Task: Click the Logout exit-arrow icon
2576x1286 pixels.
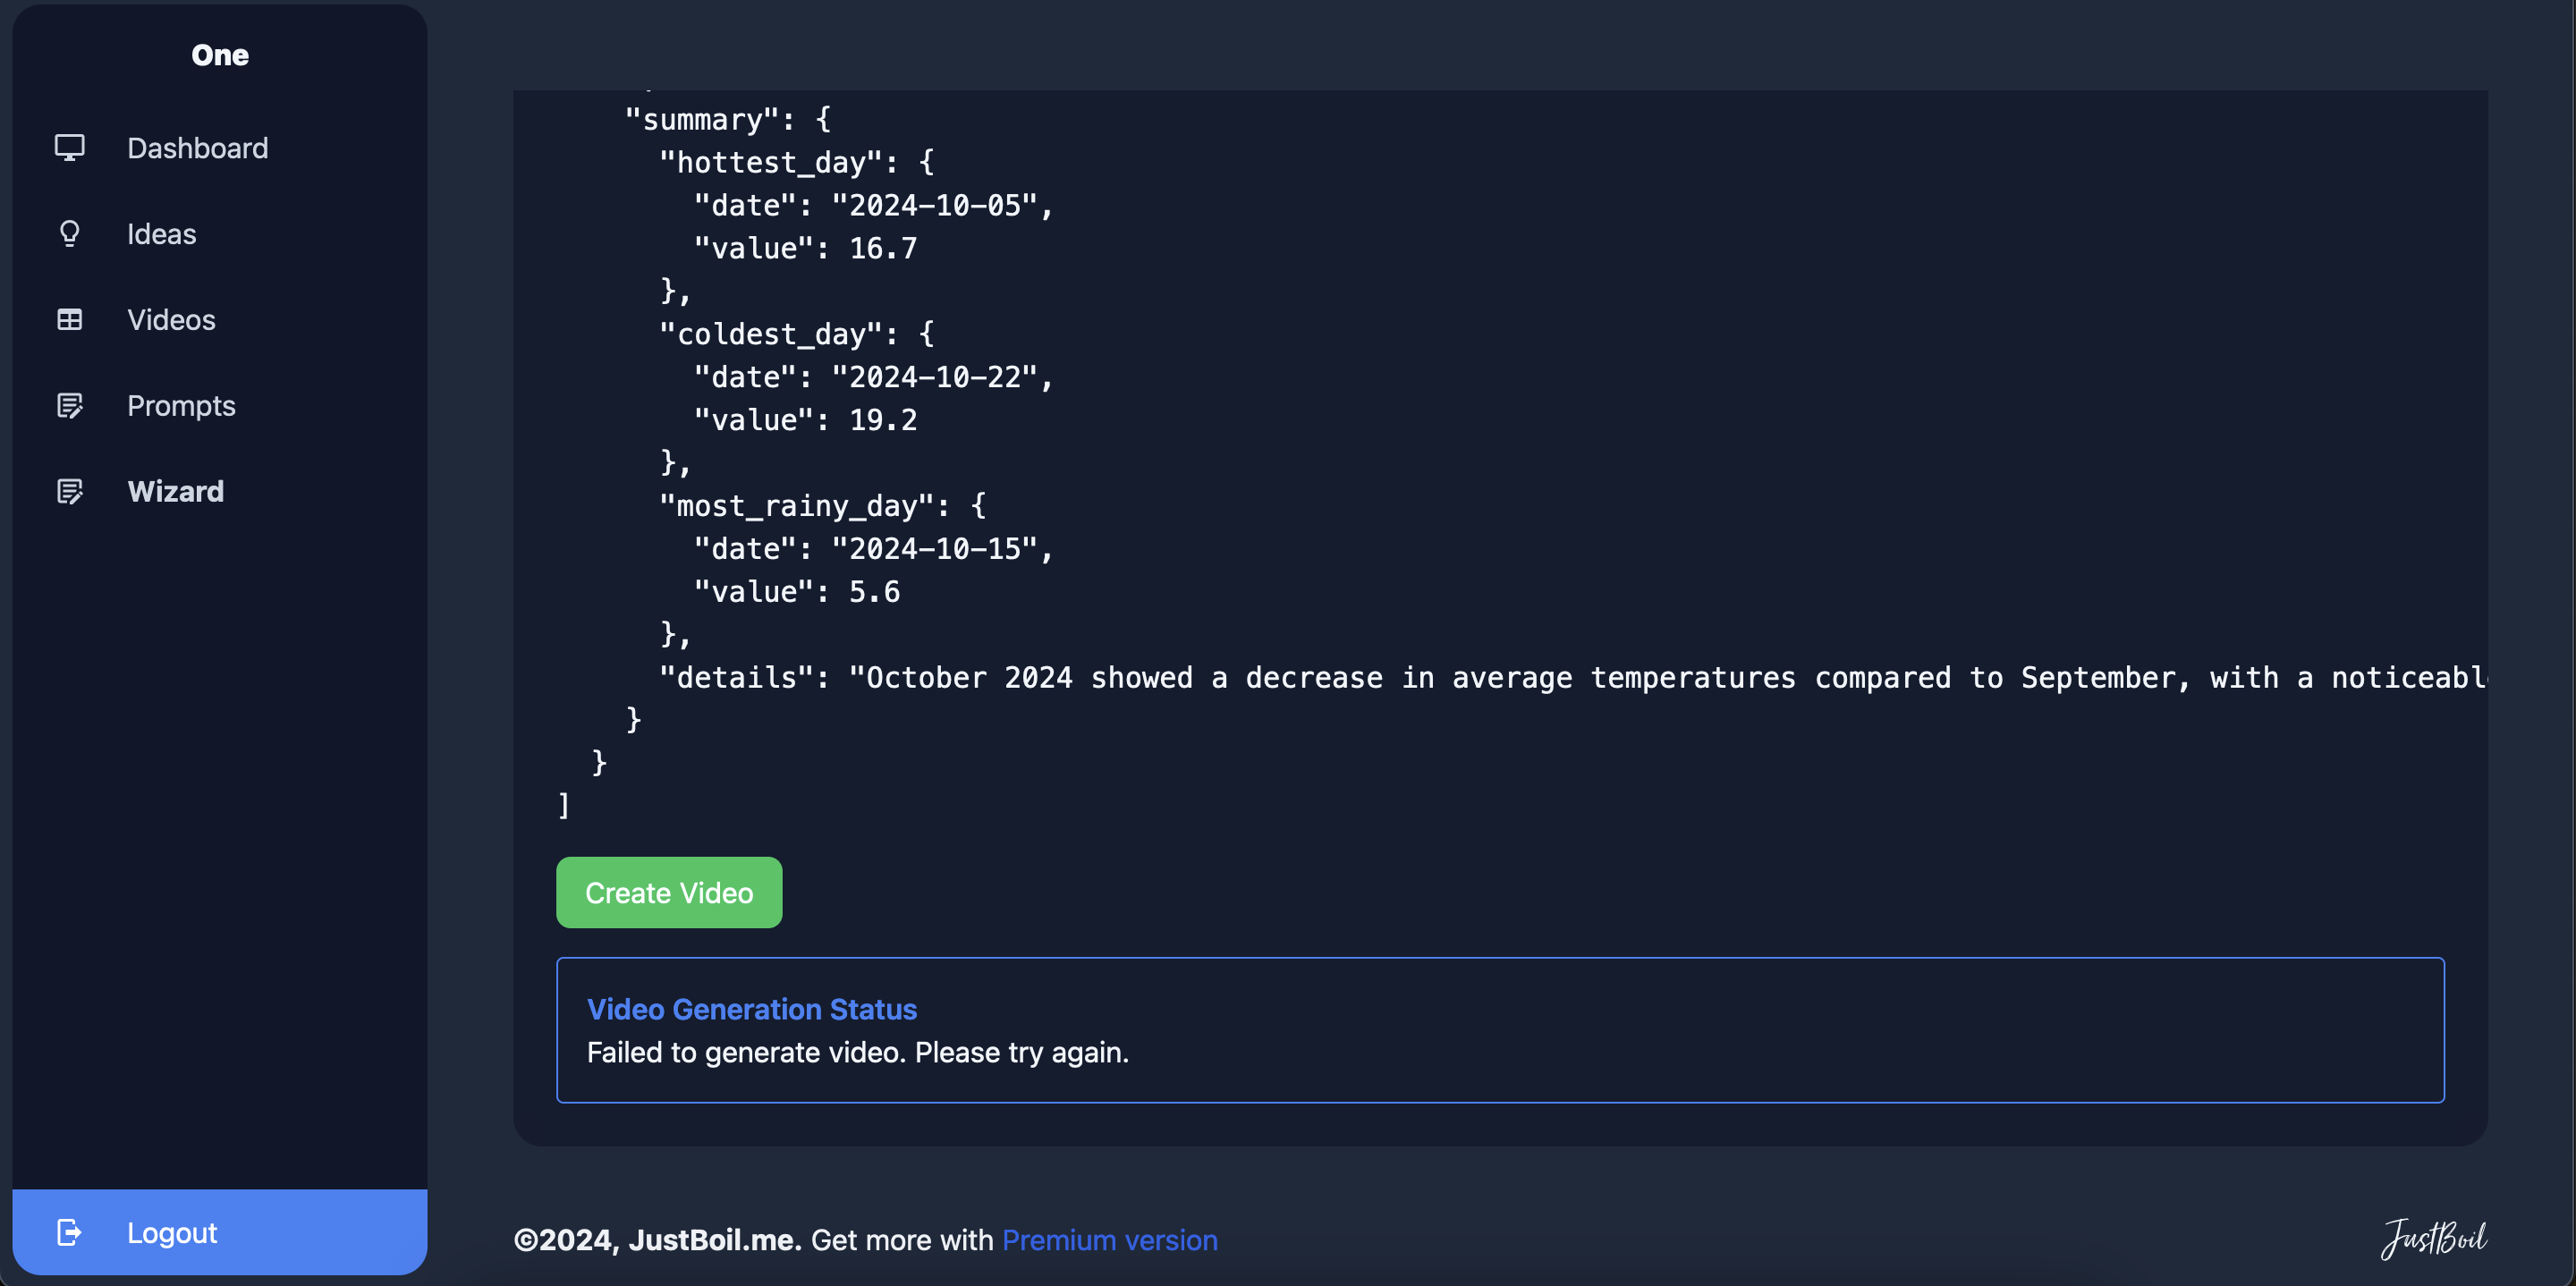Action: click(x=69, y=1232)
